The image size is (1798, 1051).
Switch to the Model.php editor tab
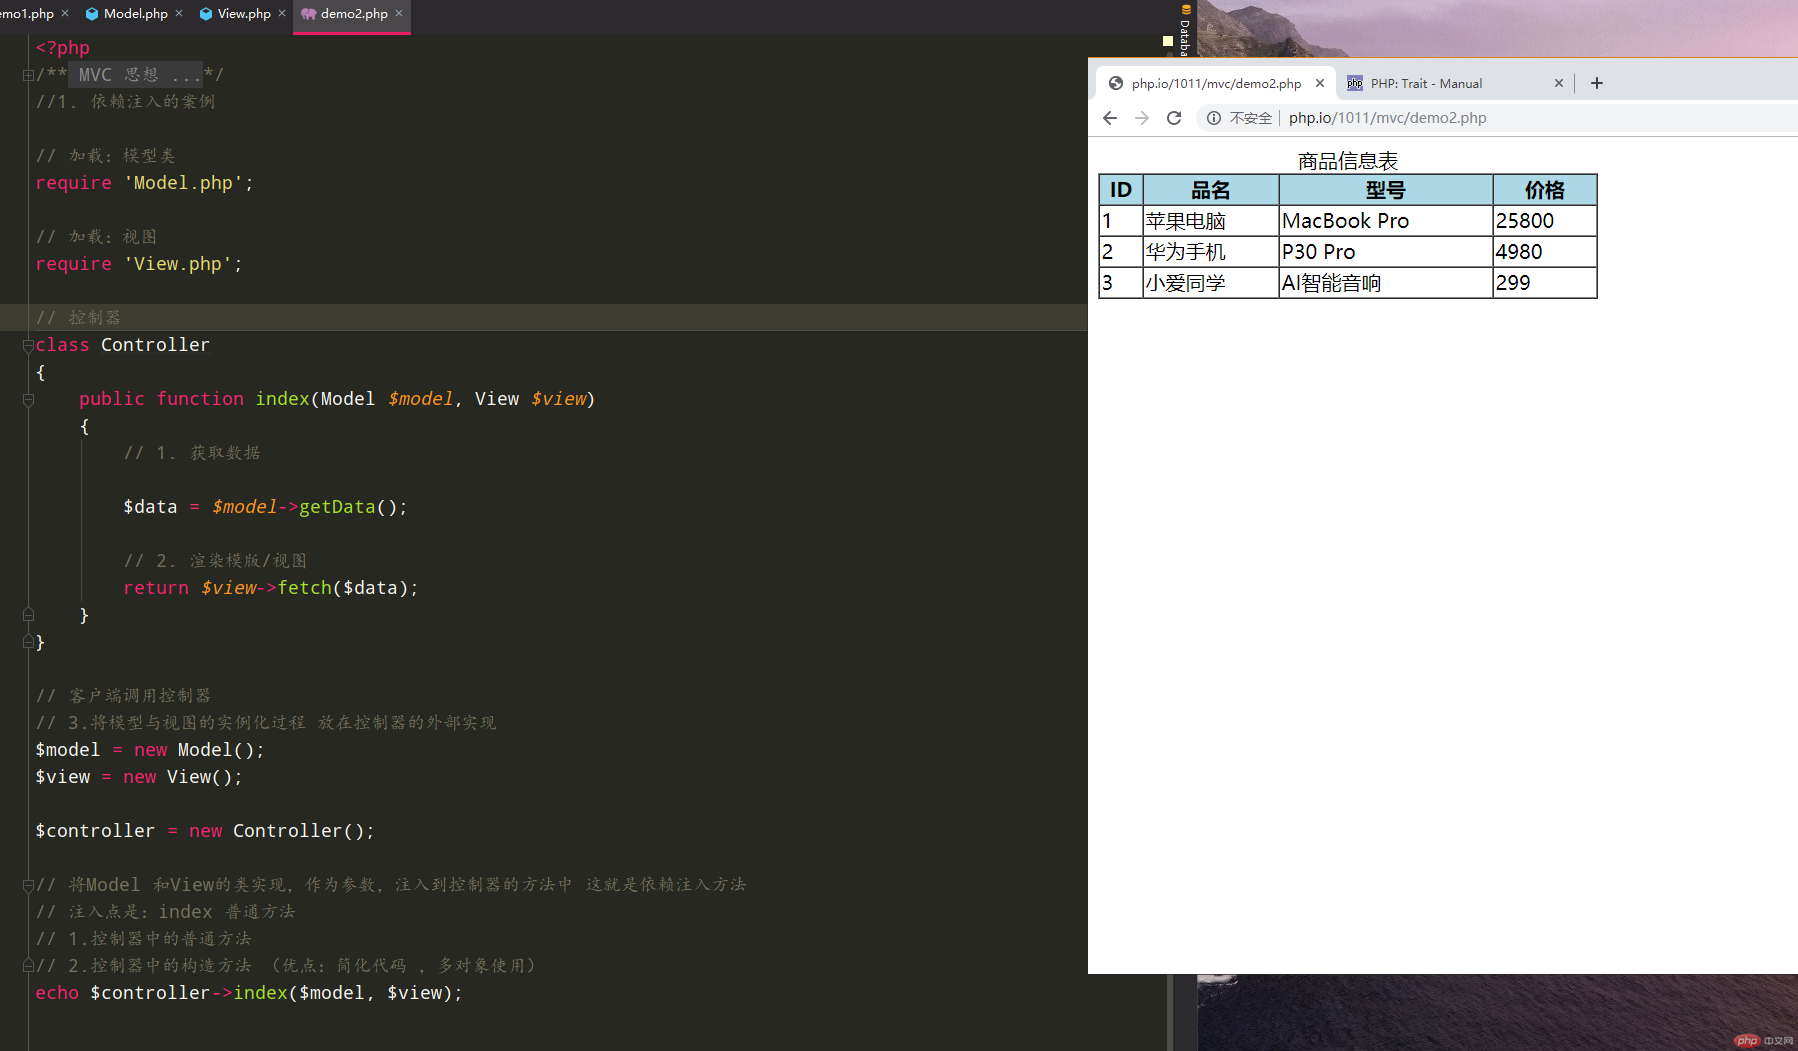(134, 14)
